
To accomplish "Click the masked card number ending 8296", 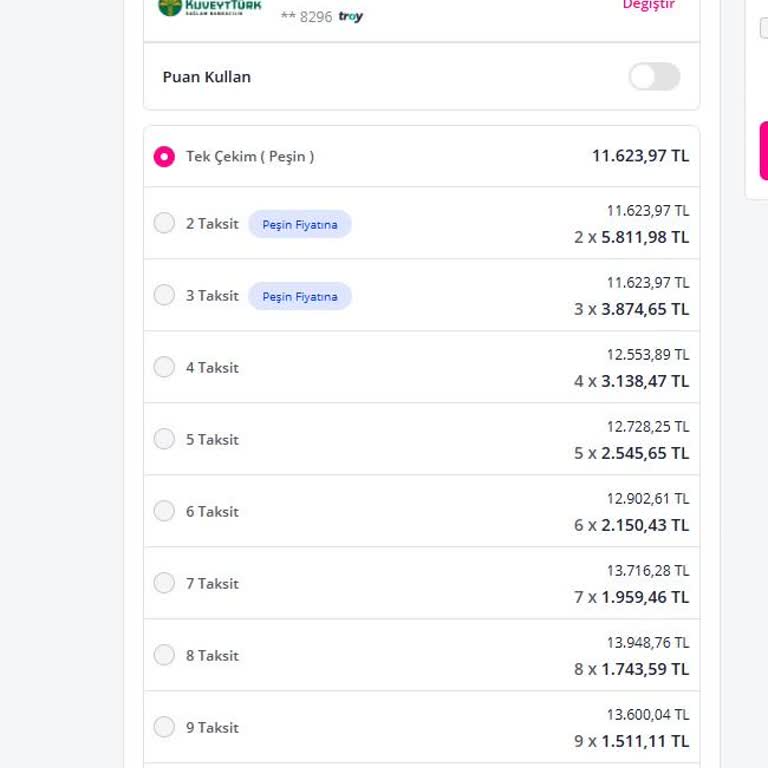I will point(306,17).
